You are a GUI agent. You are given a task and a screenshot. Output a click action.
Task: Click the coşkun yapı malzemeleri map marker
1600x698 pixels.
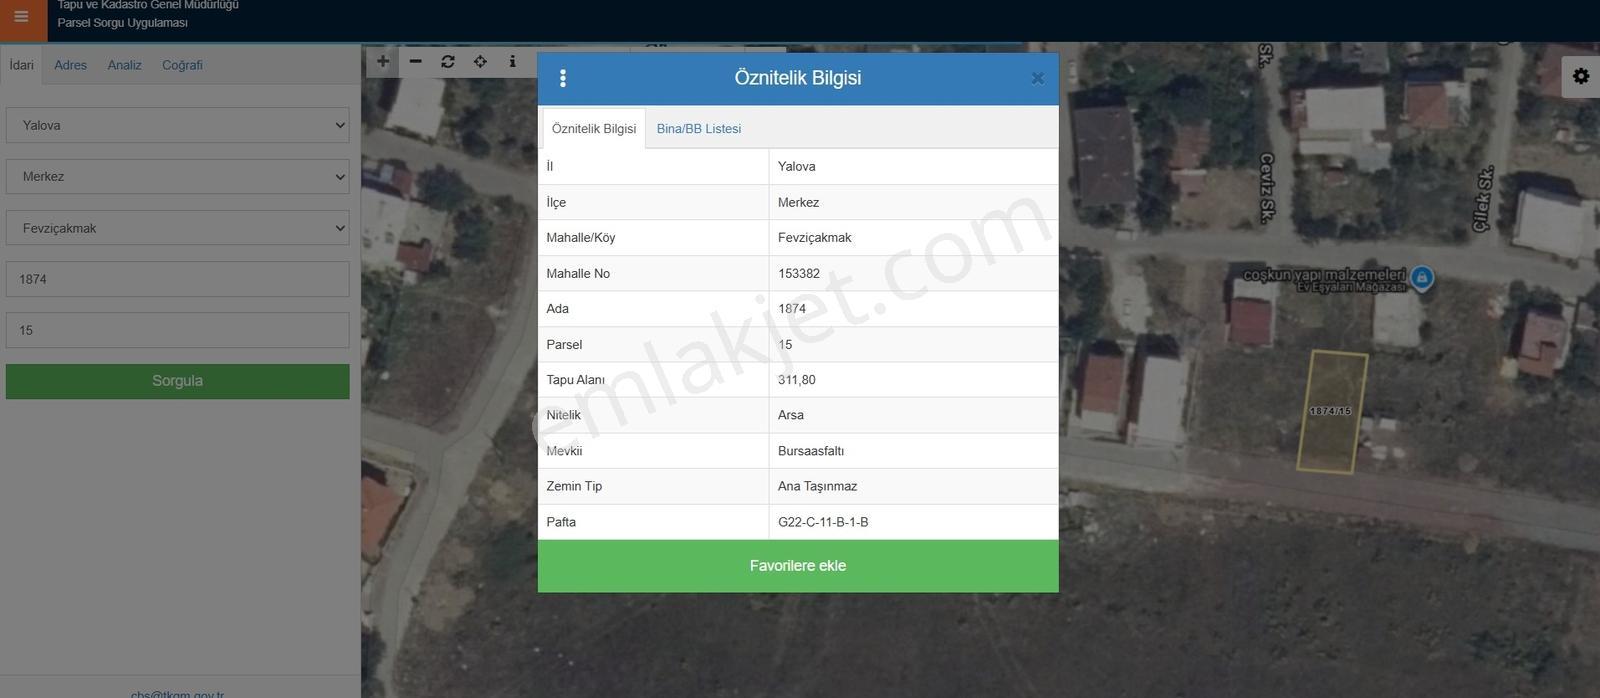point(1422,277)
